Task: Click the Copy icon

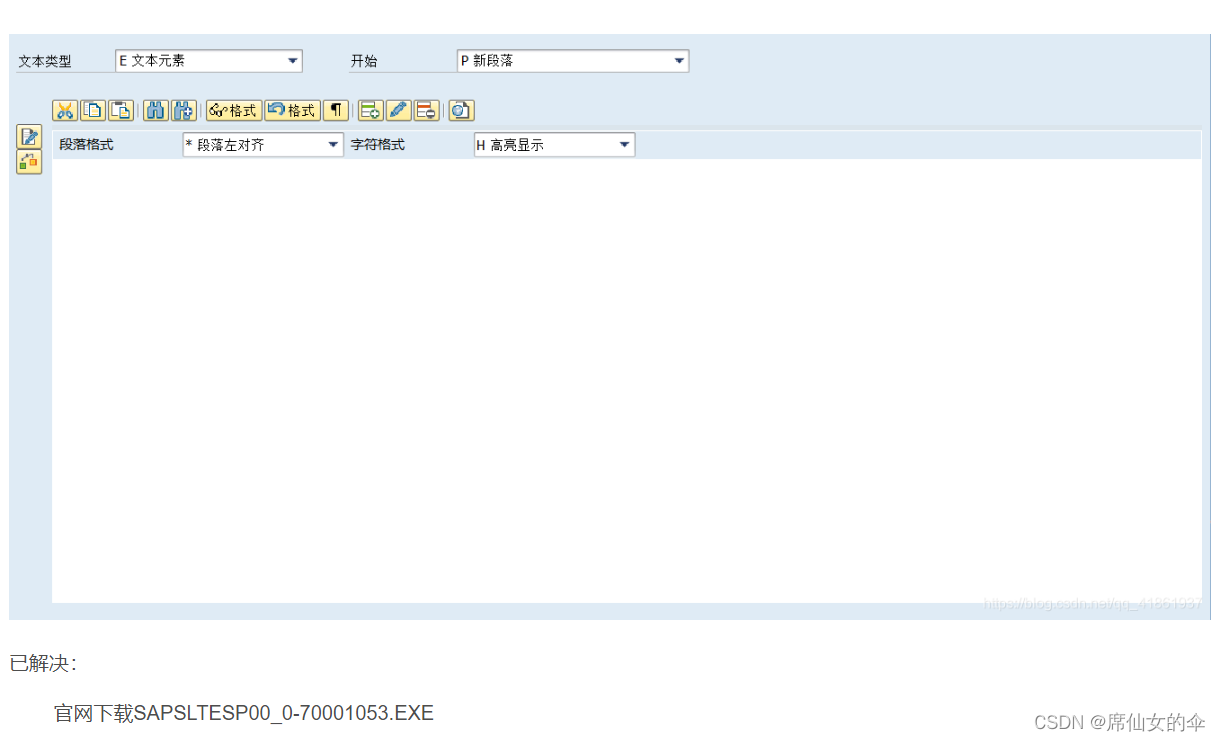Action: coord(93,110)
